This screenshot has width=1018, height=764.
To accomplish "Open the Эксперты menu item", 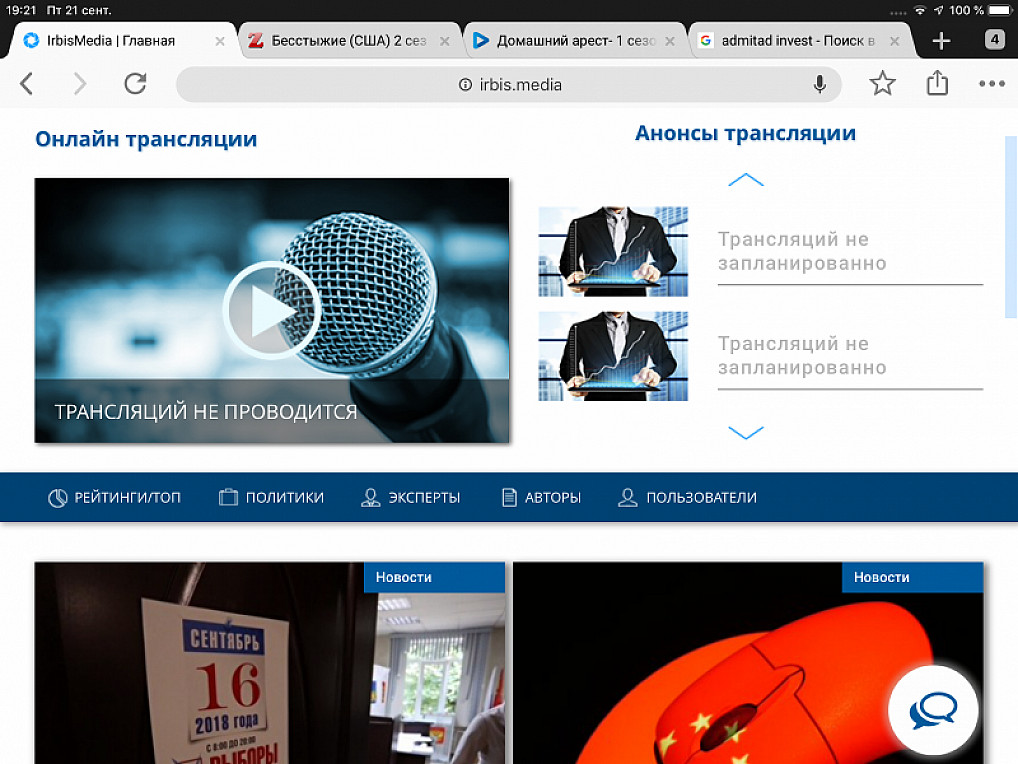I will point(410,498).
